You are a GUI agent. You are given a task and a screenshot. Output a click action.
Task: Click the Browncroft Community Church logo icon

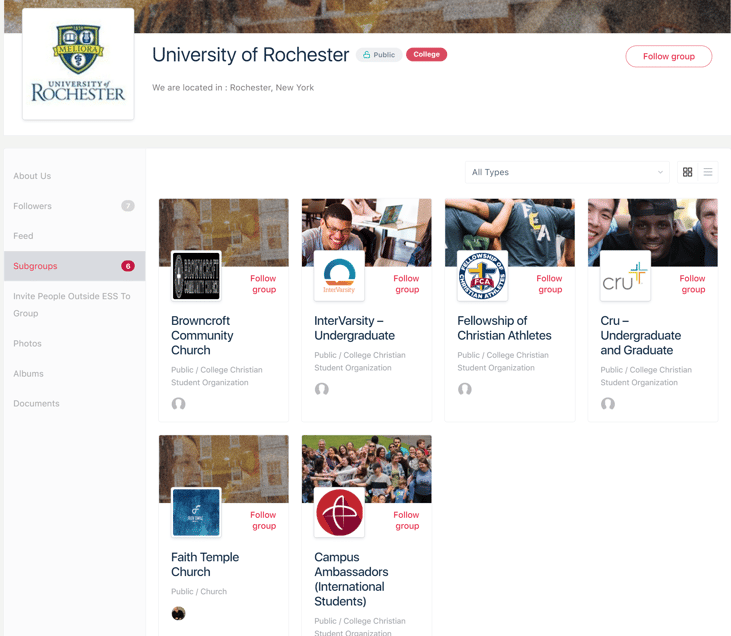tap(196, 276)
